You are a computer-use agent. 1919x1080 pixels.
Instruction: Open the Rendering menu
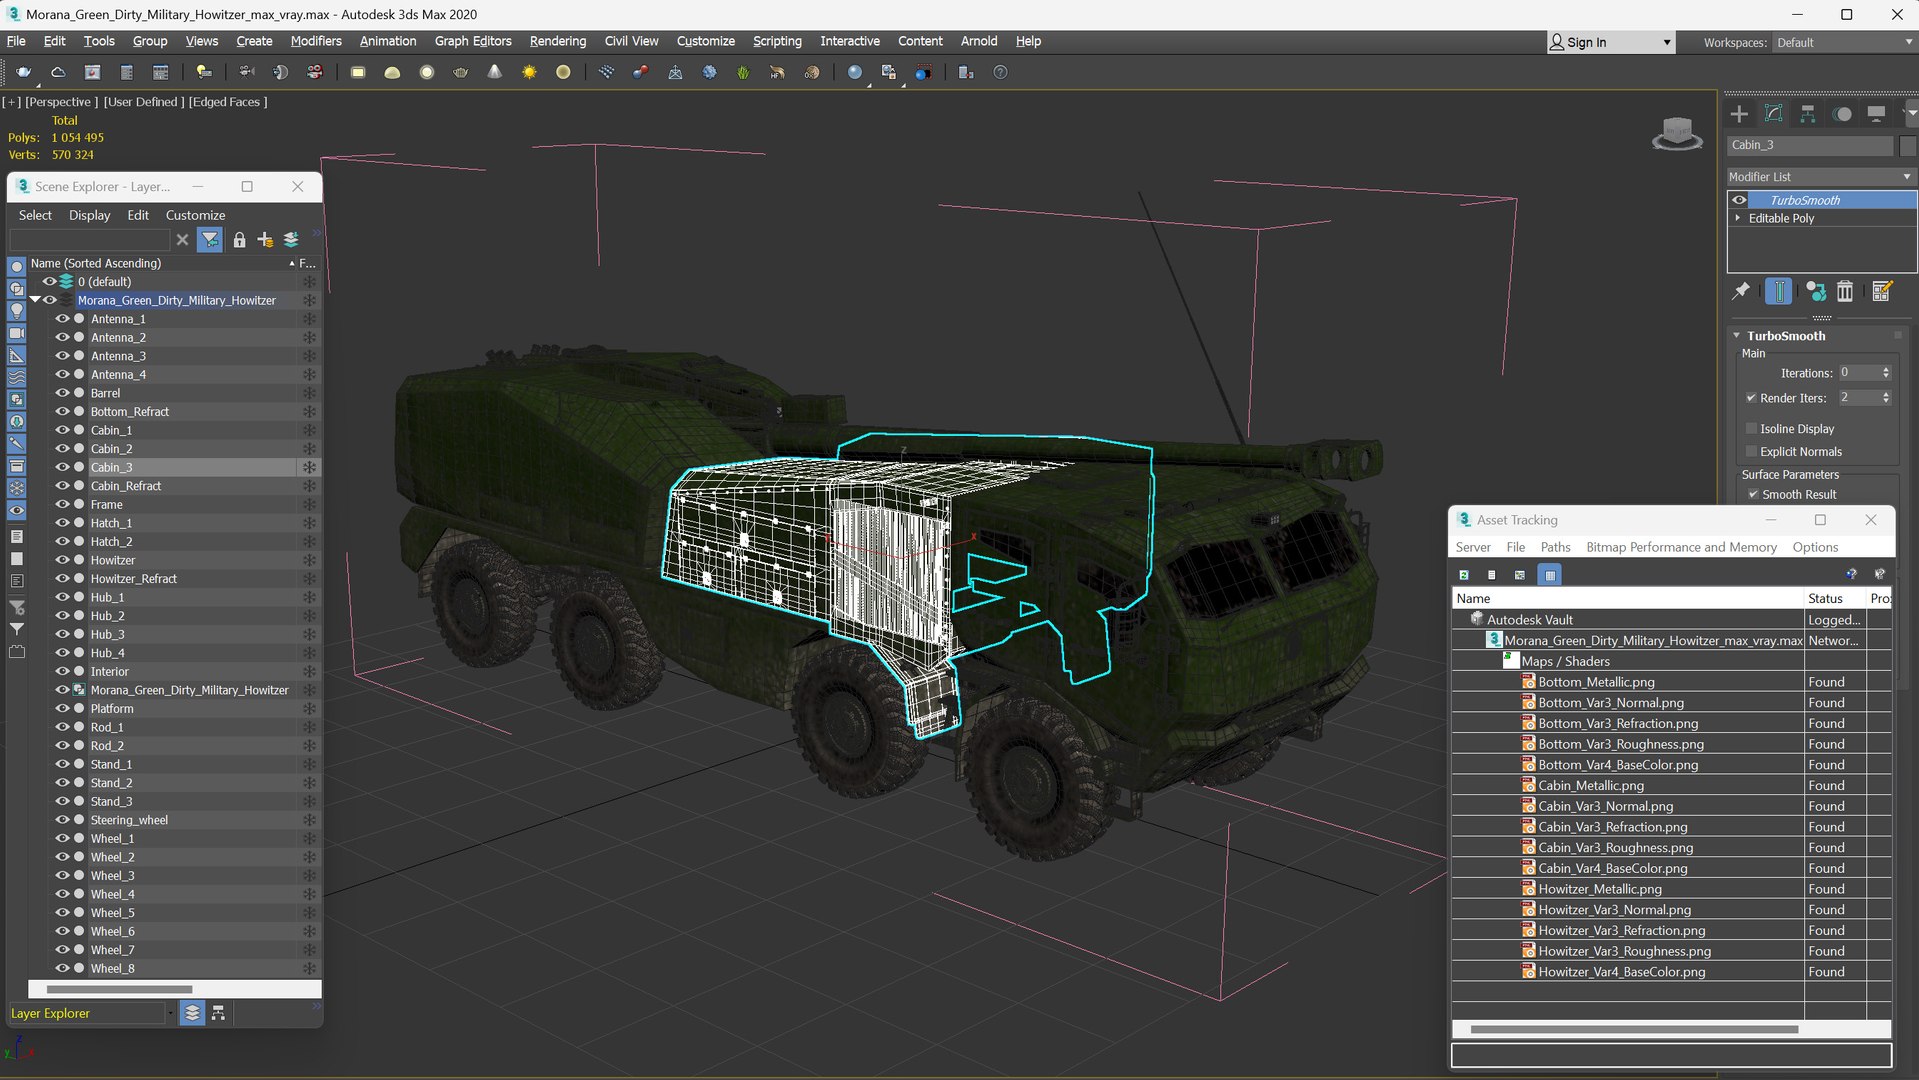(557, 41)
